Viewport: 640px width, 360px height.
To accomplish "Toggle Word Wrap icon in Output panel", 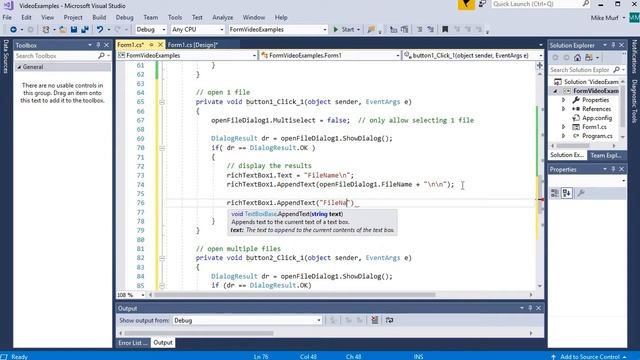I will coord(389,320).
